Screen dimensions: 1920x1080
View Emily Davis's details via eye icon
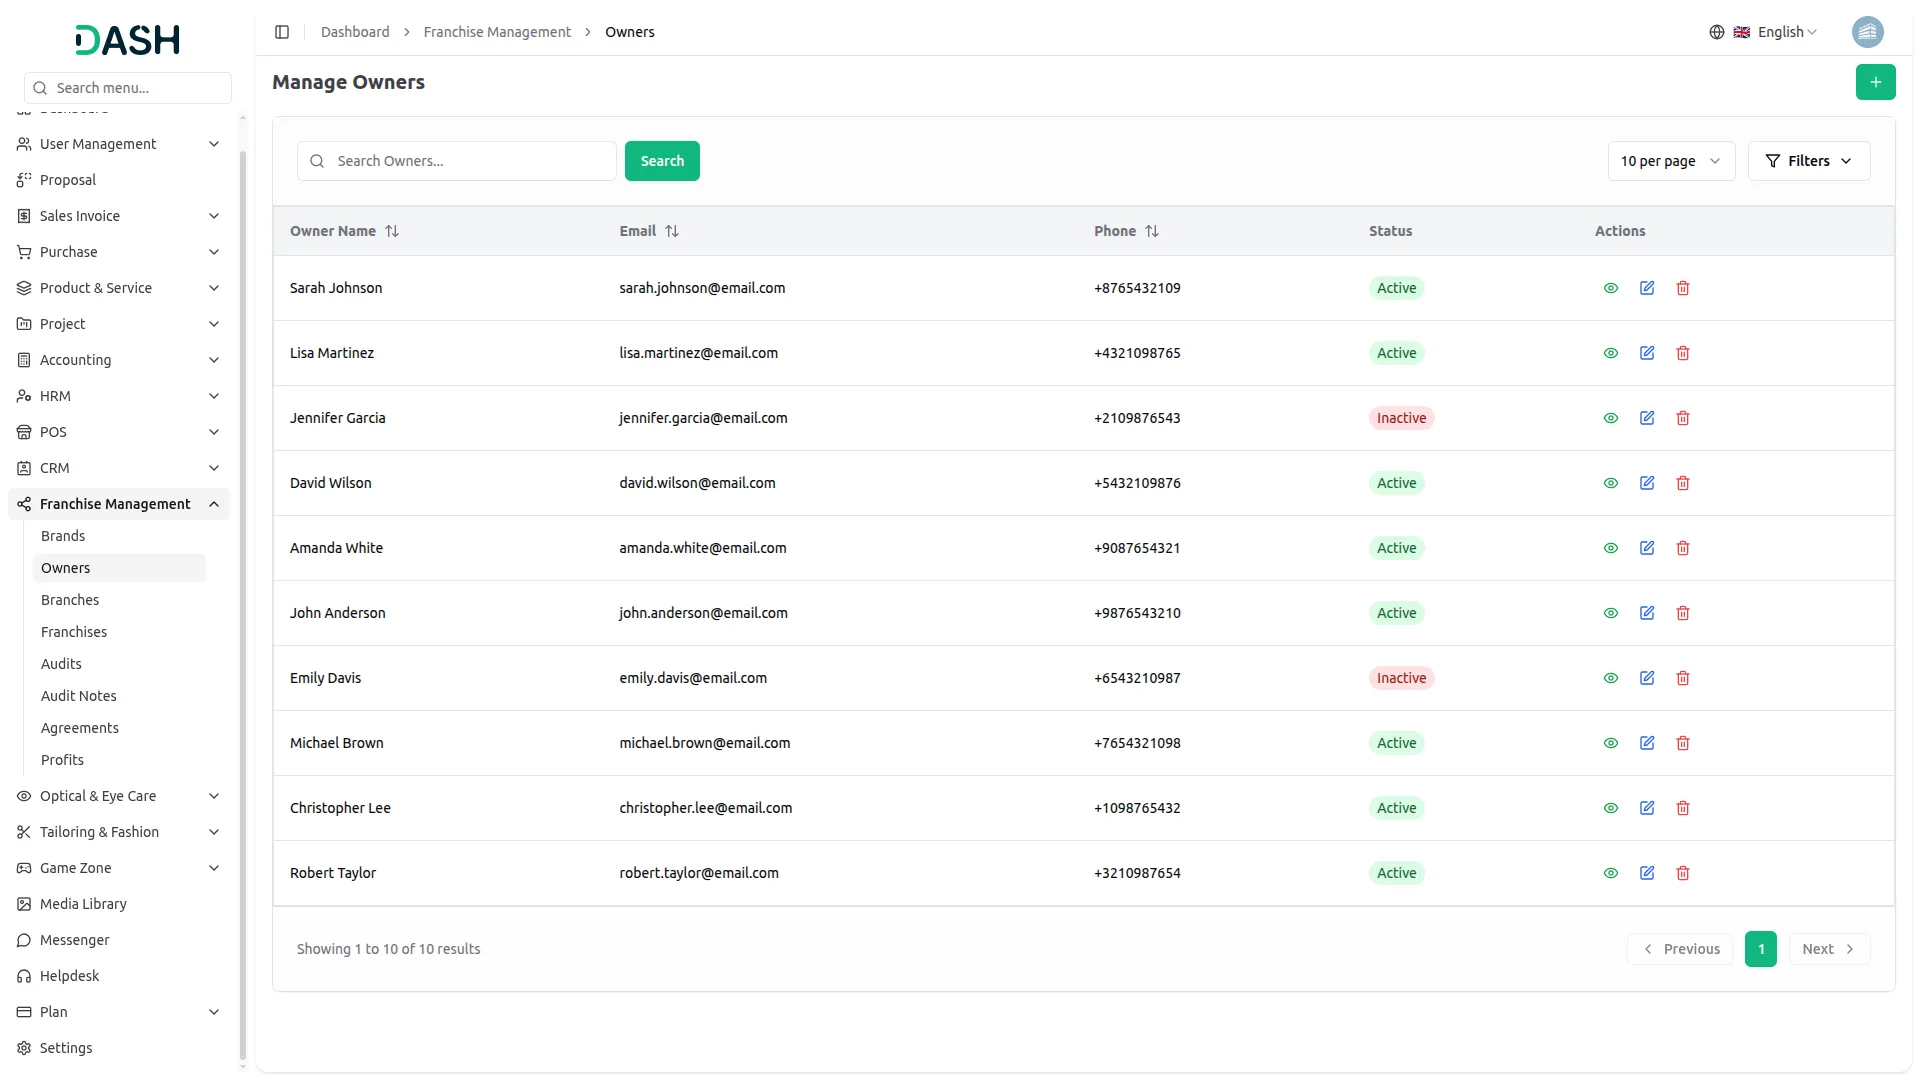coord(1610,678)
